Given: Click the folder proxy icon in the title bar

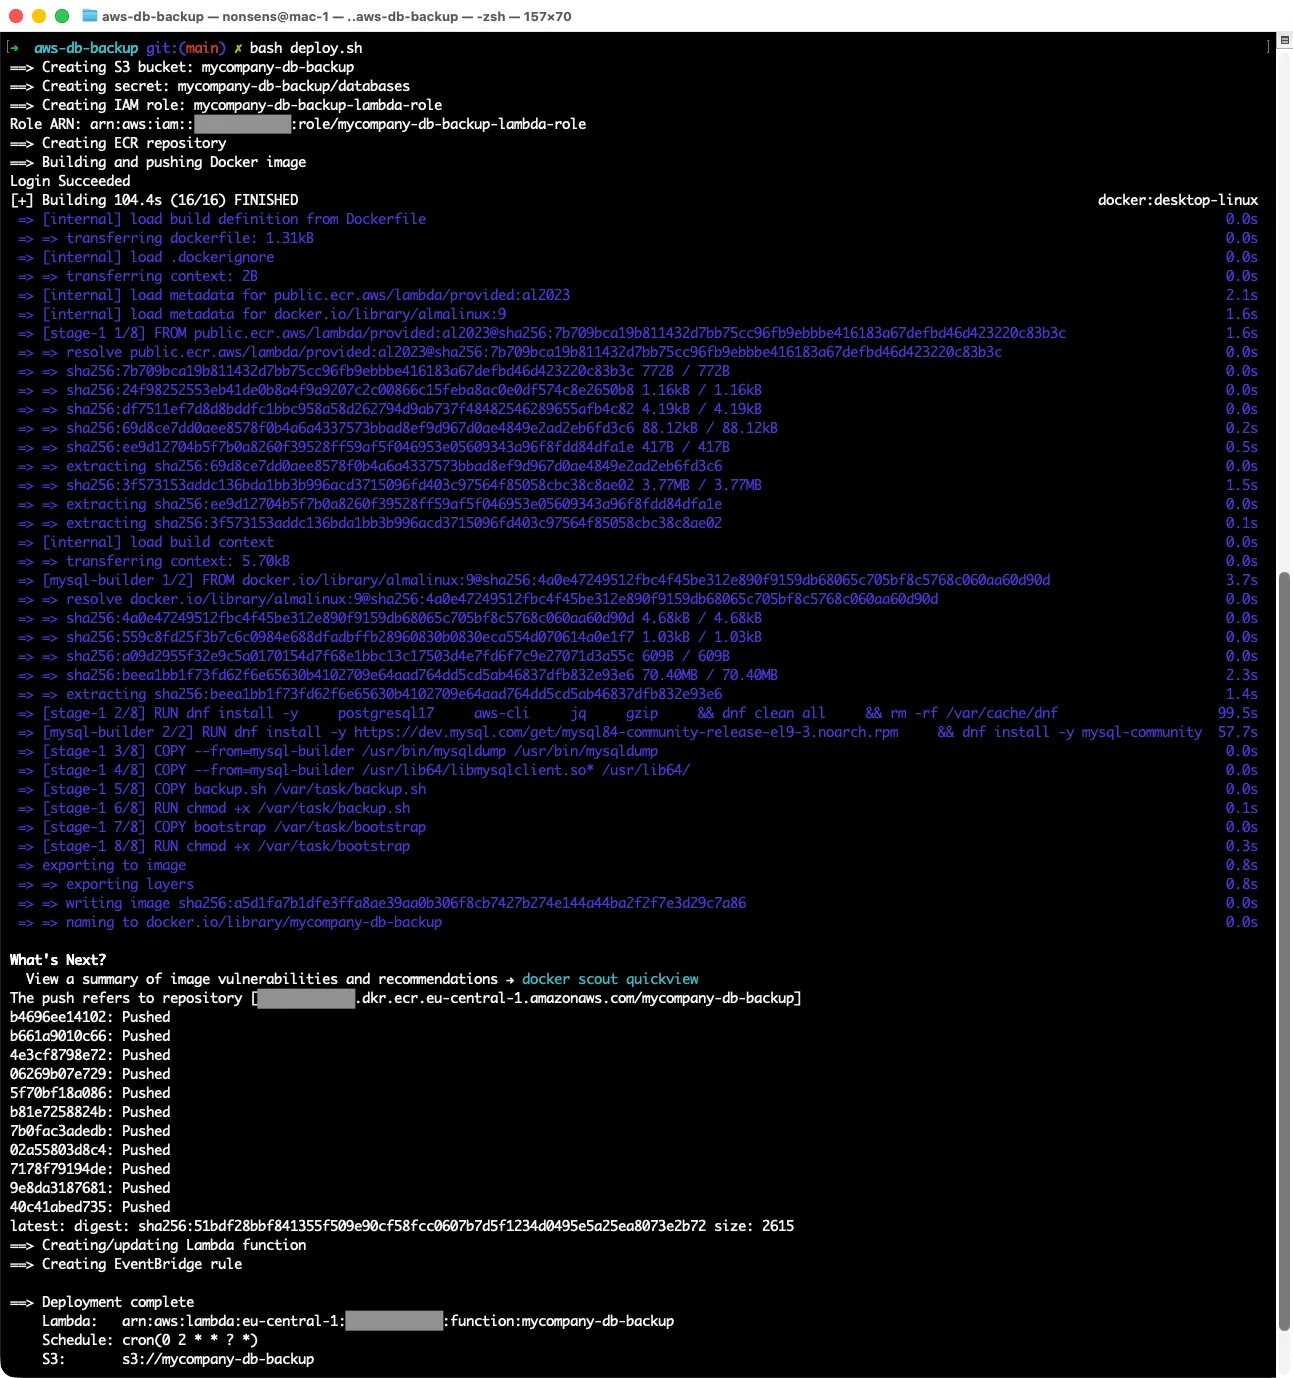Looking at the screenshot, I should [x=88, y=16].
